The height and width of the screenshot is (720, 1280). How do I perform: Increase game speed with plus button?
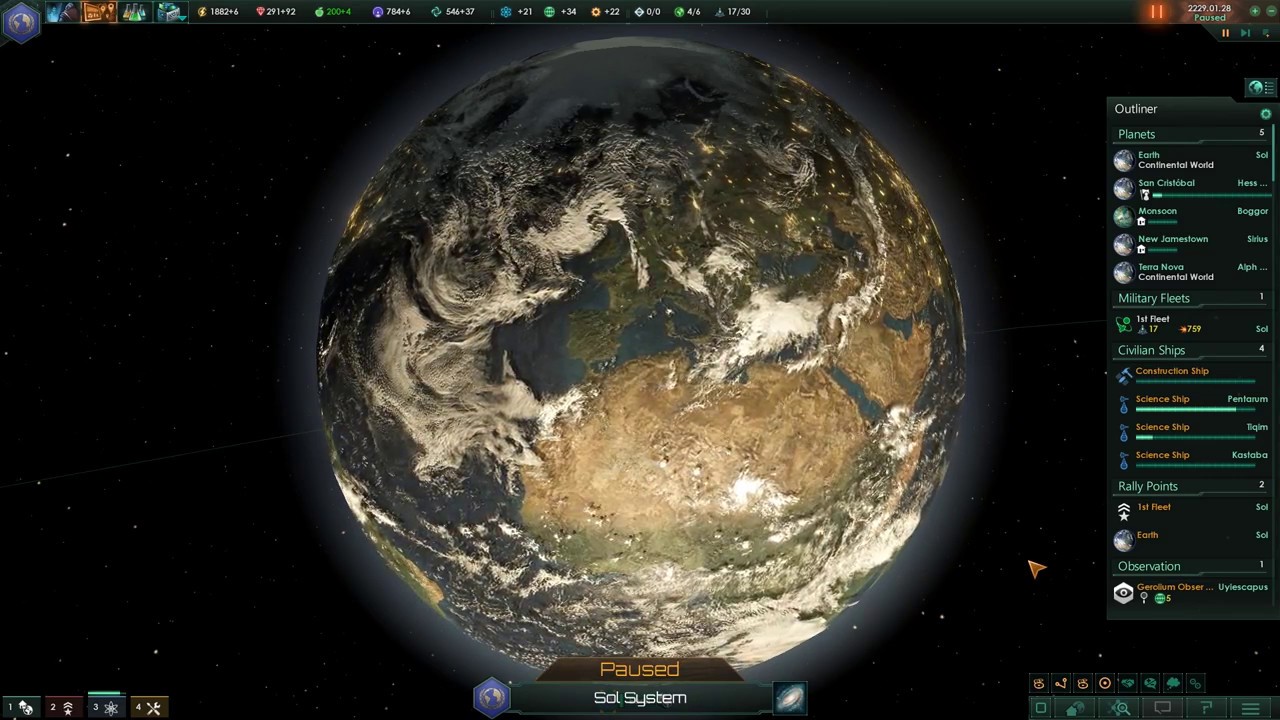point(1255,11)
